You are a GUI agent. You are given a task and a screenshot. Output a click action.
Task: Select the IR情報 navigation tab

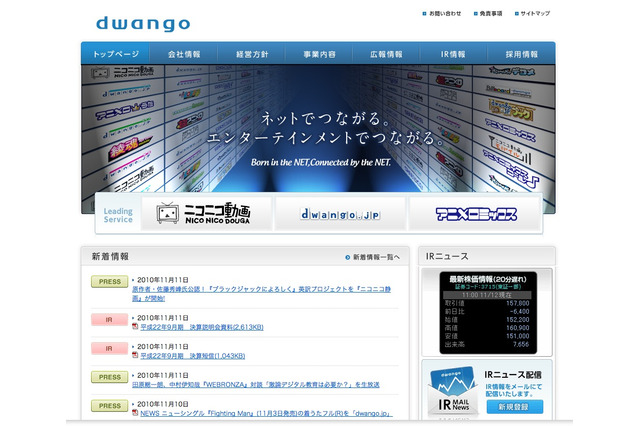(453, 54)
